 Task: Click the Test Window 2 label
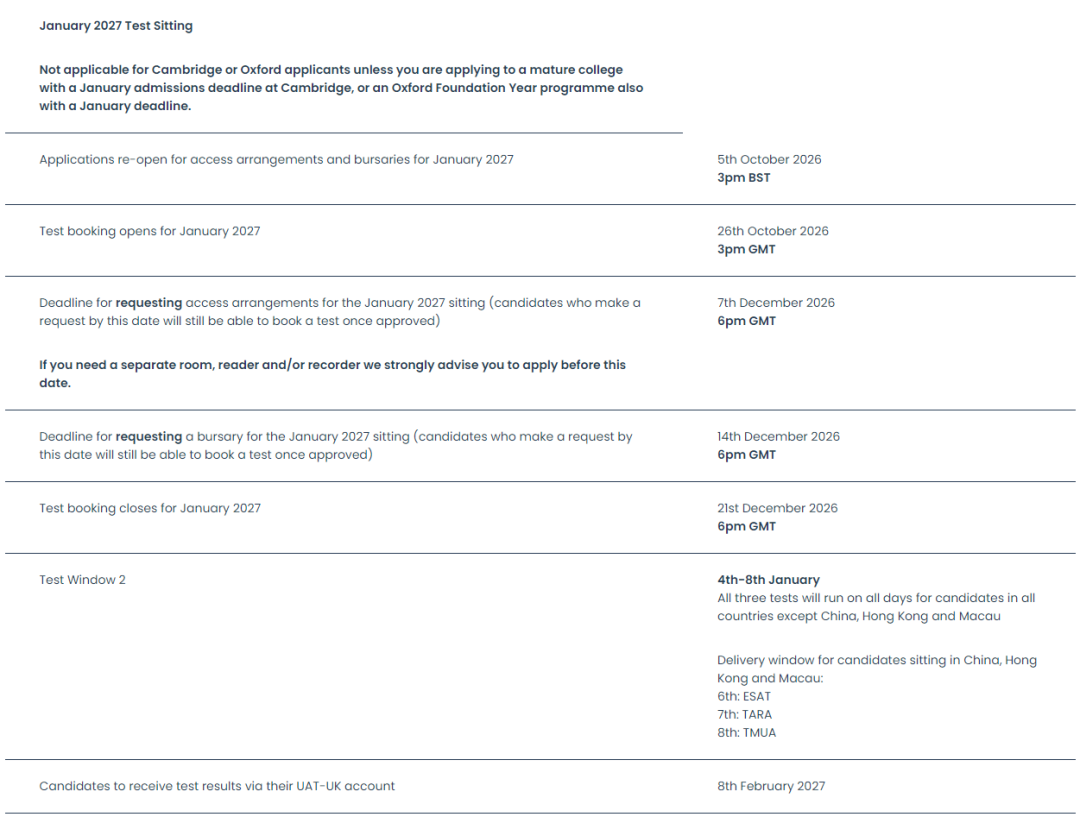tap(83, 580)
